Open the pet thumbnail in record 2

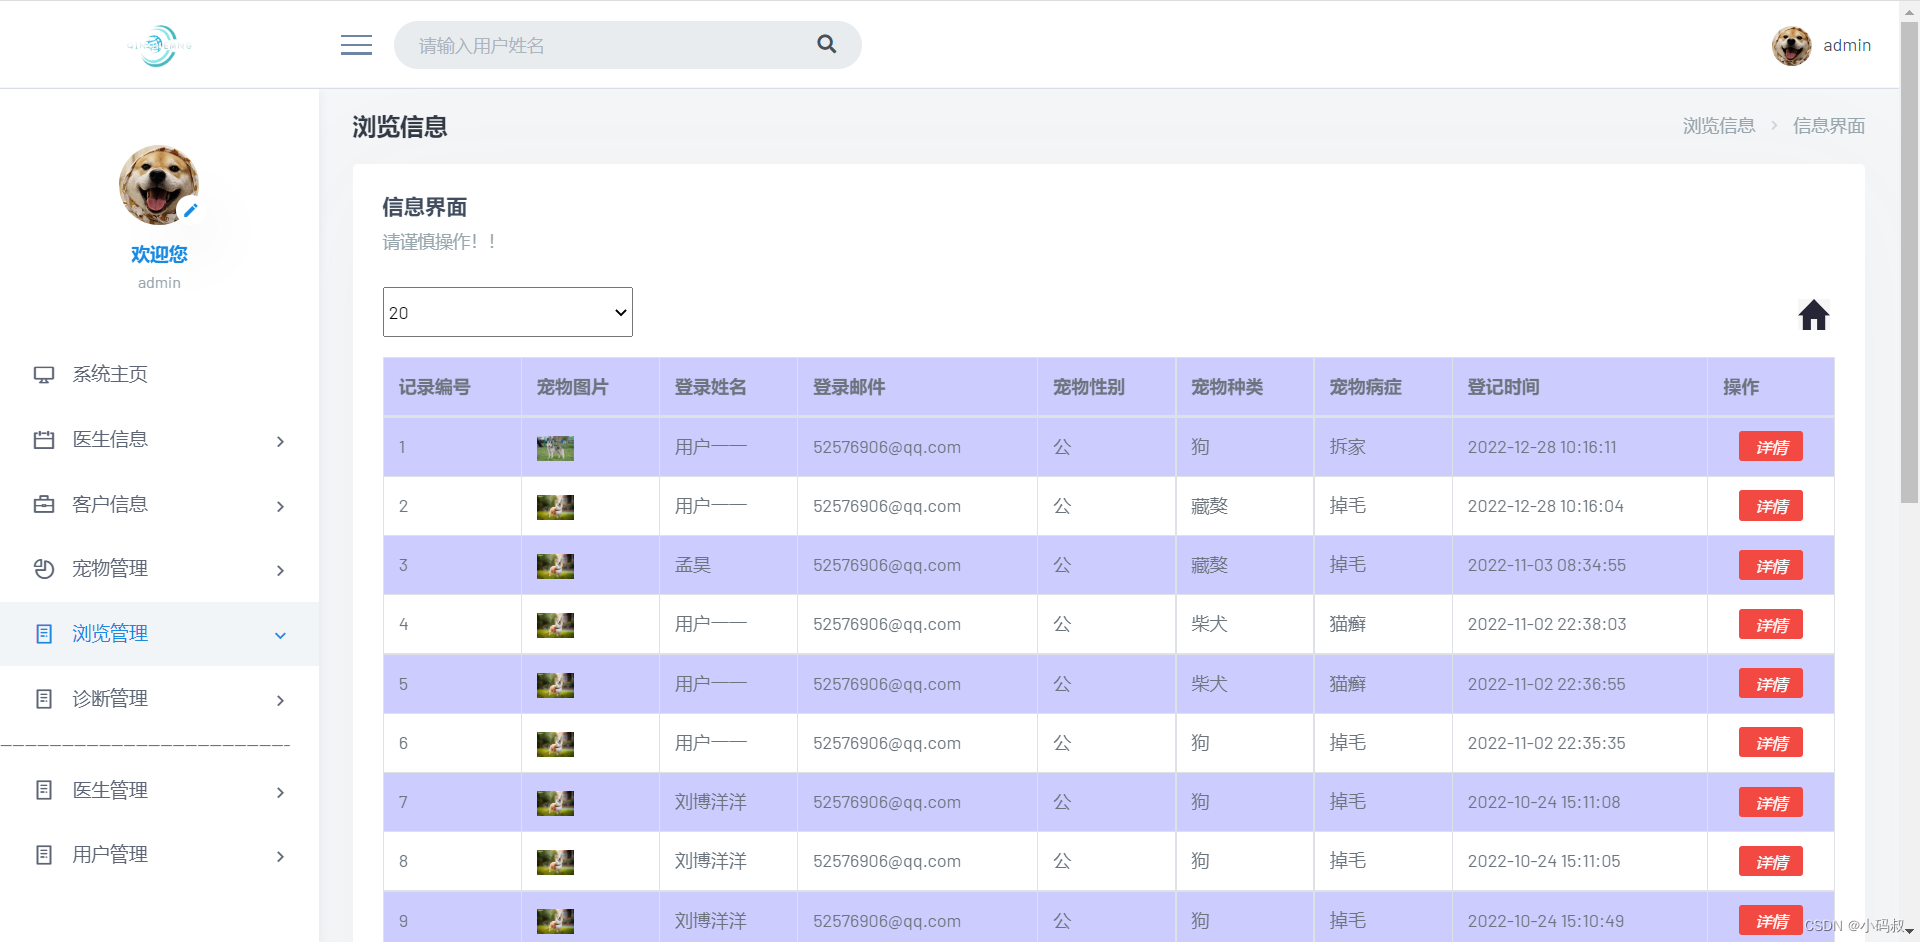[555, 507]
